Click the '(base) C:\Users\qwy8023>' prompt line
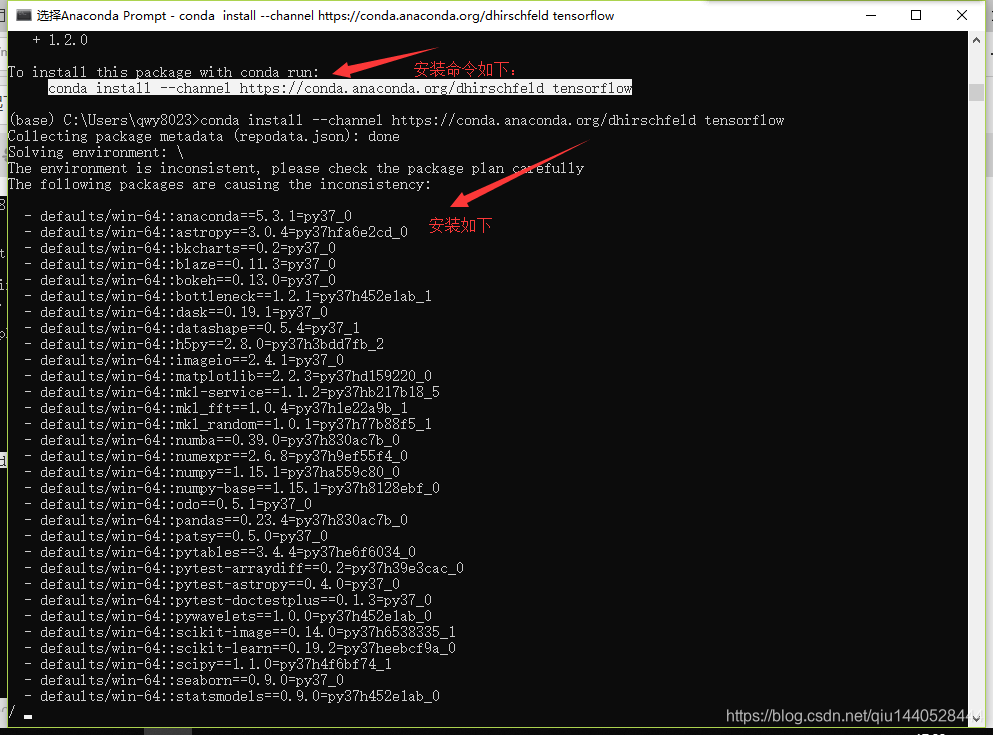 pos(396,120)
